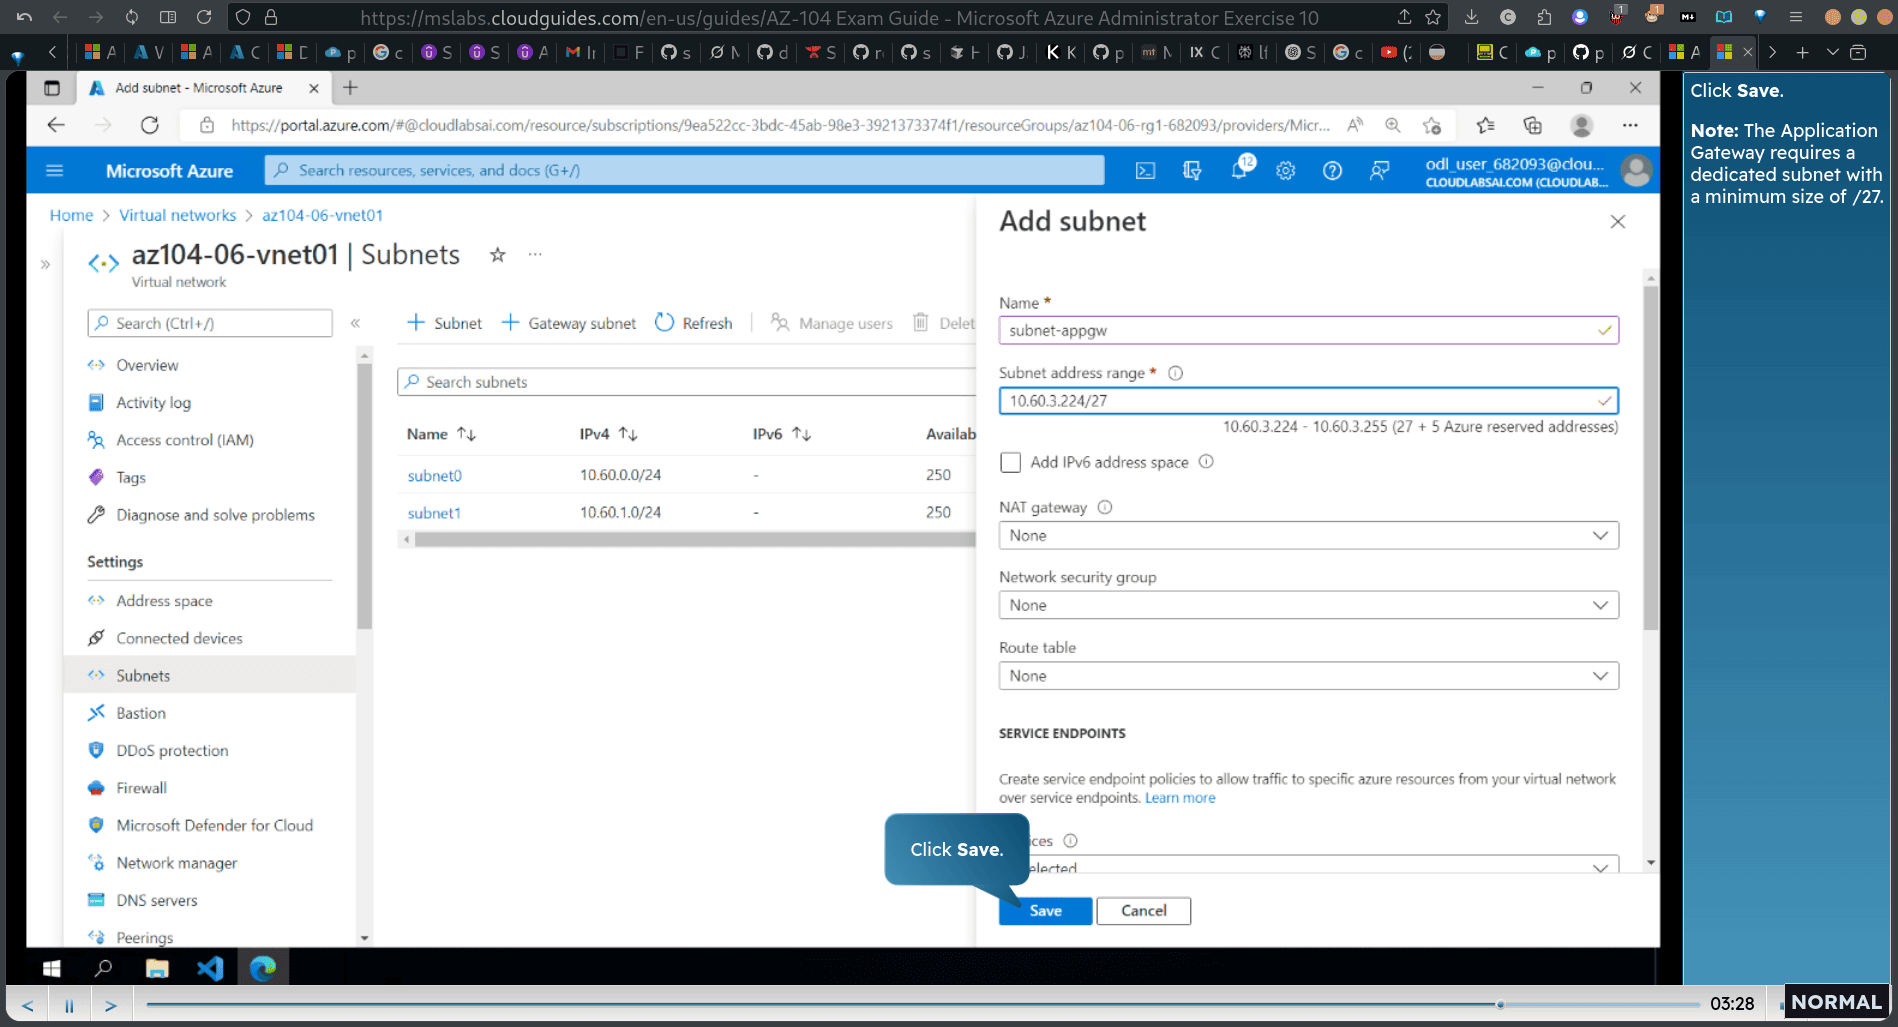Open Tags in resource menu
The image size is (1898, 1027).
(131, 477)
